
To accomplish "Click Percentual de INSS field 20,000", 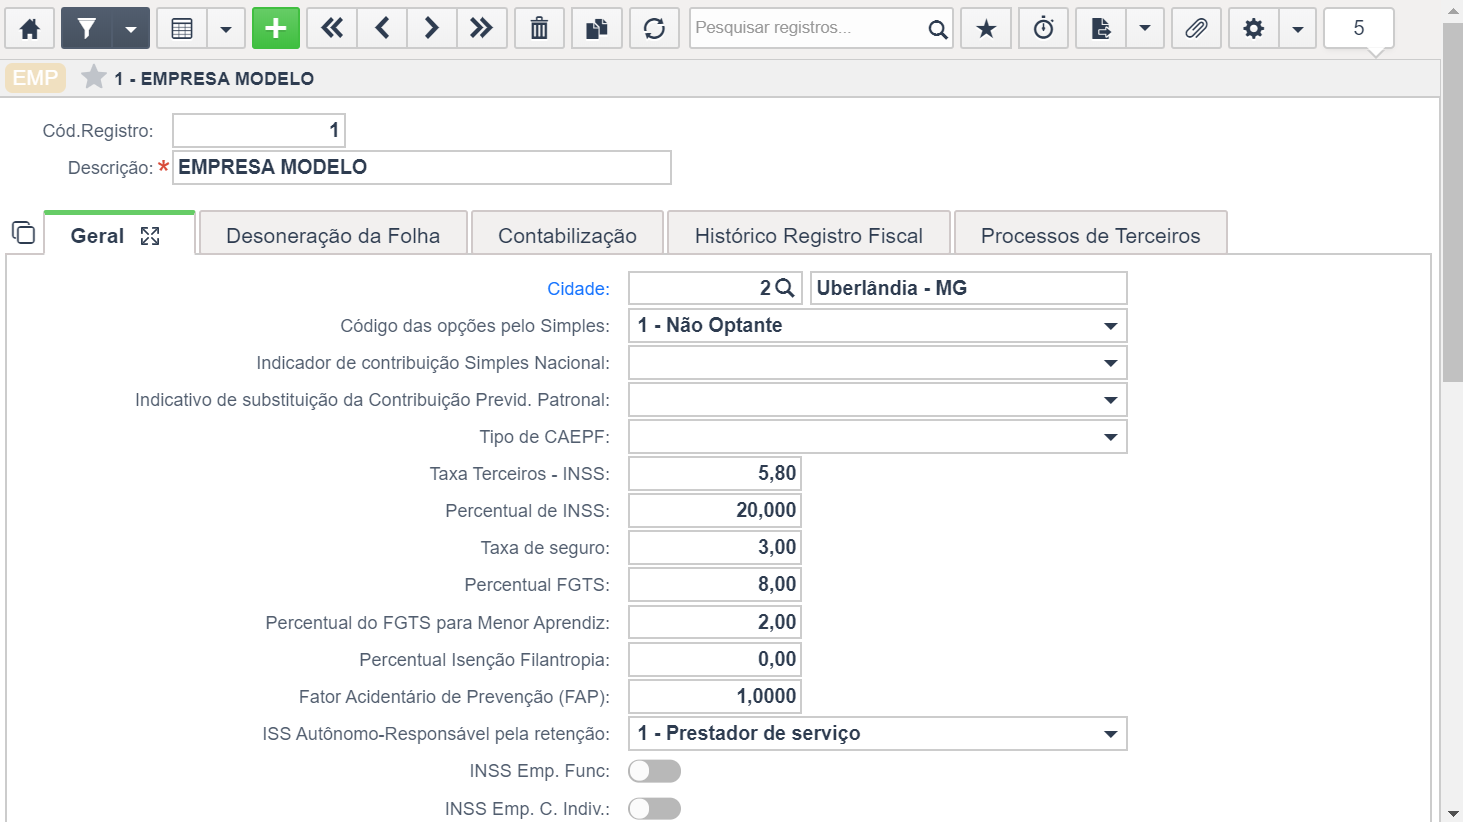I will tap(715, 511).
